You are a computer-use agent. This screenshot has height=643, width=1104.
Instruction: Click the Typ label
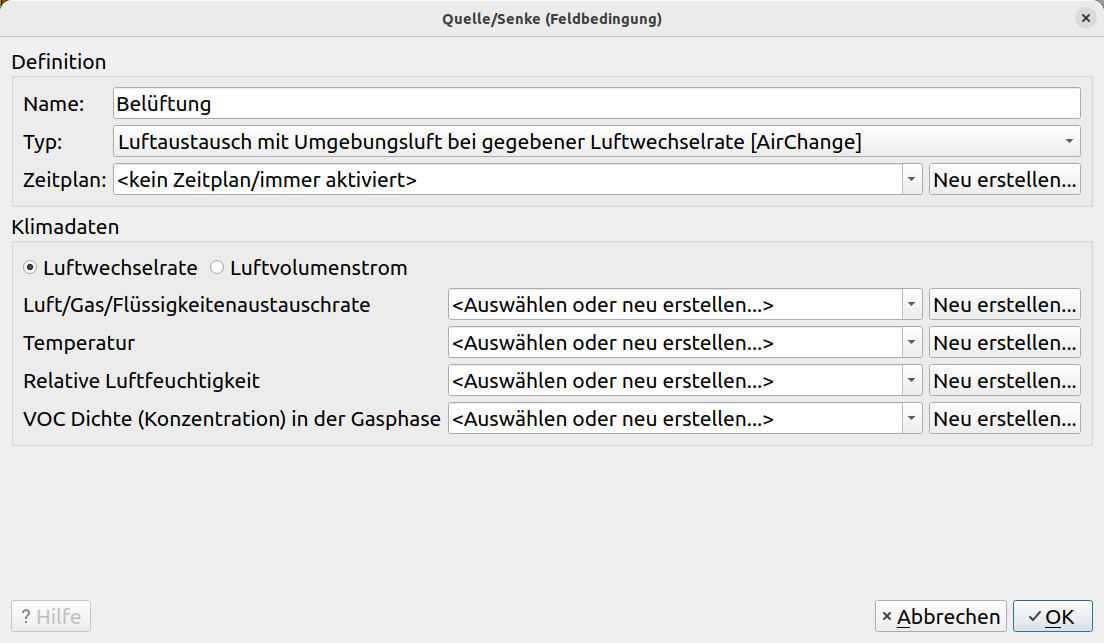[x=43, y=142]
